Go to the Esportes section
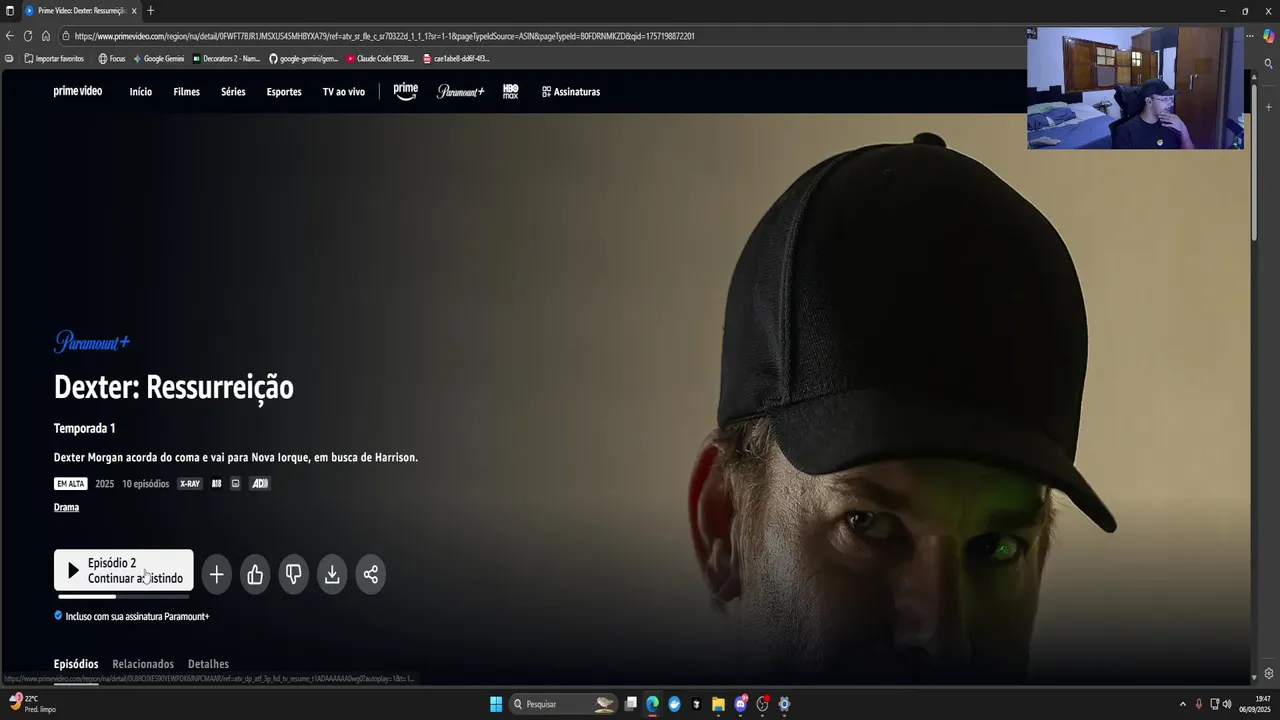 pyautogui.click(x=284, y=92)
